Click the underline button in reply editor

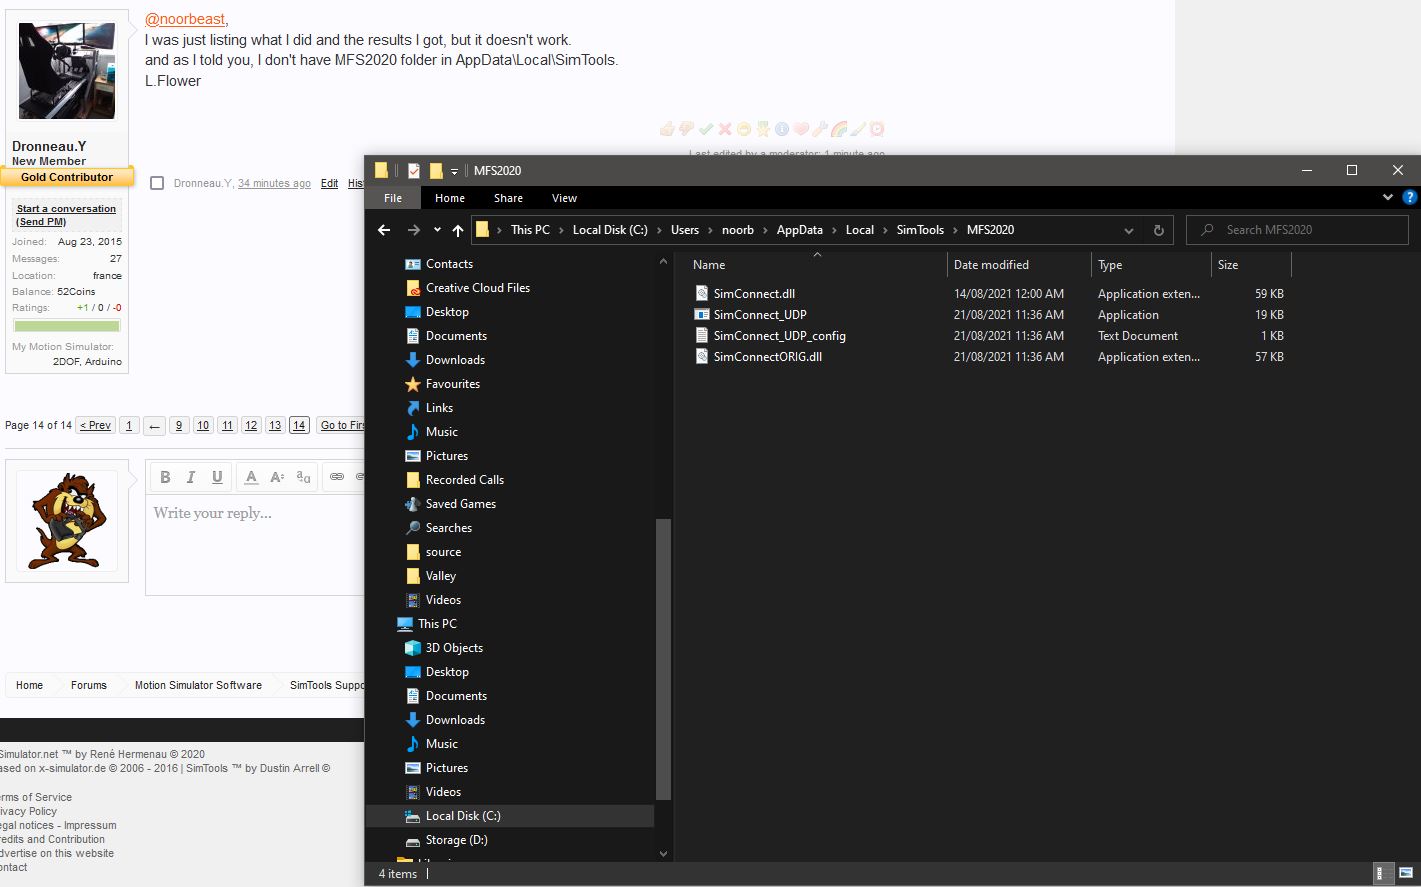point(217,477)
